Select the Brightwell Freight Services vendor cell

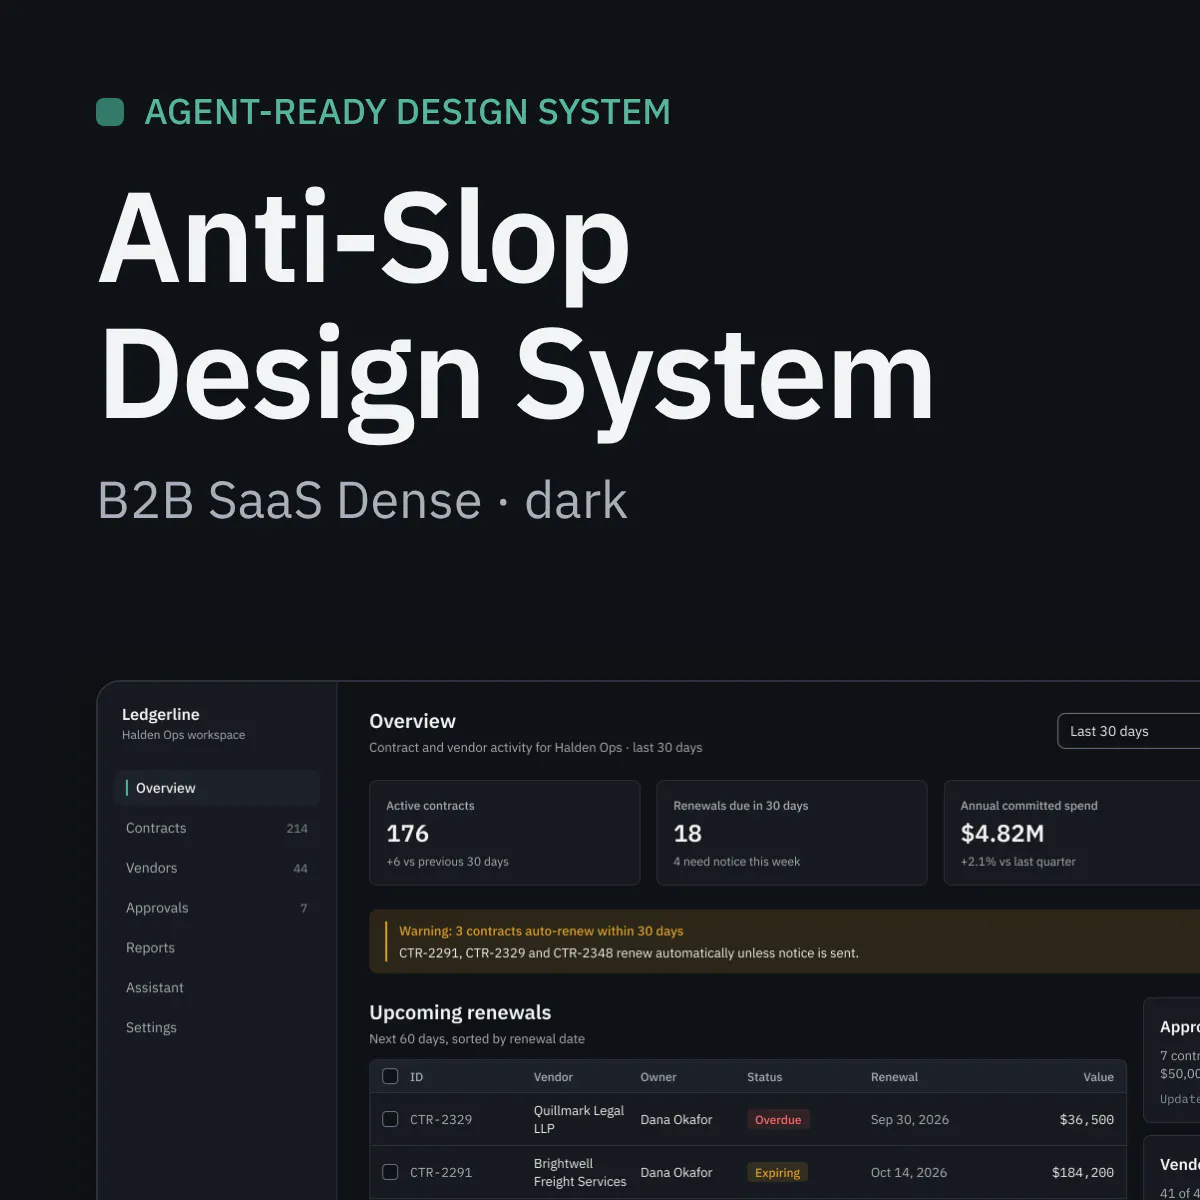[580, 1172]
